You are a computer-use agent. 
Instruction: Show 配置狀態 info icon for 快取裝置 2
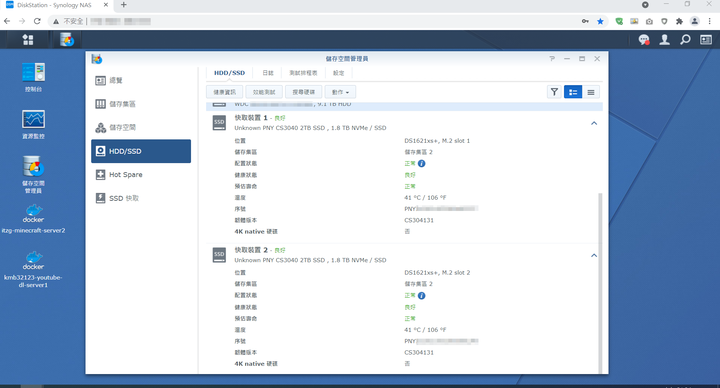(x=422, y=296)
